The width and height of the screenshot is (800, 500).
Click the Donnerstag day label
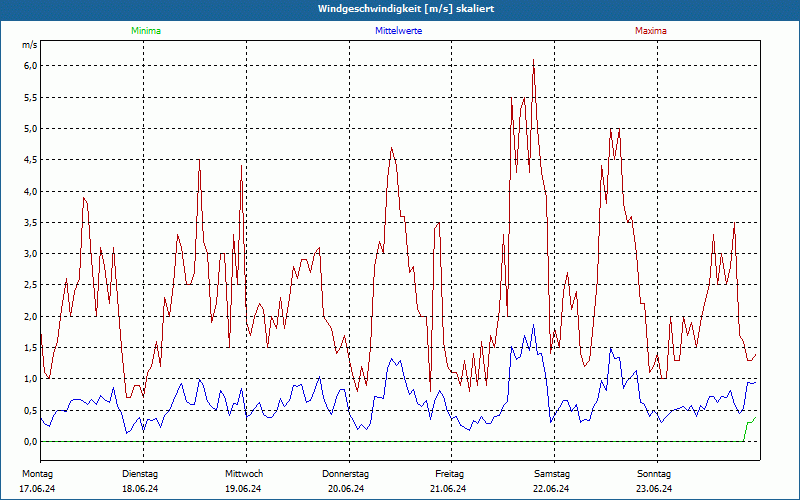point(345,474)
